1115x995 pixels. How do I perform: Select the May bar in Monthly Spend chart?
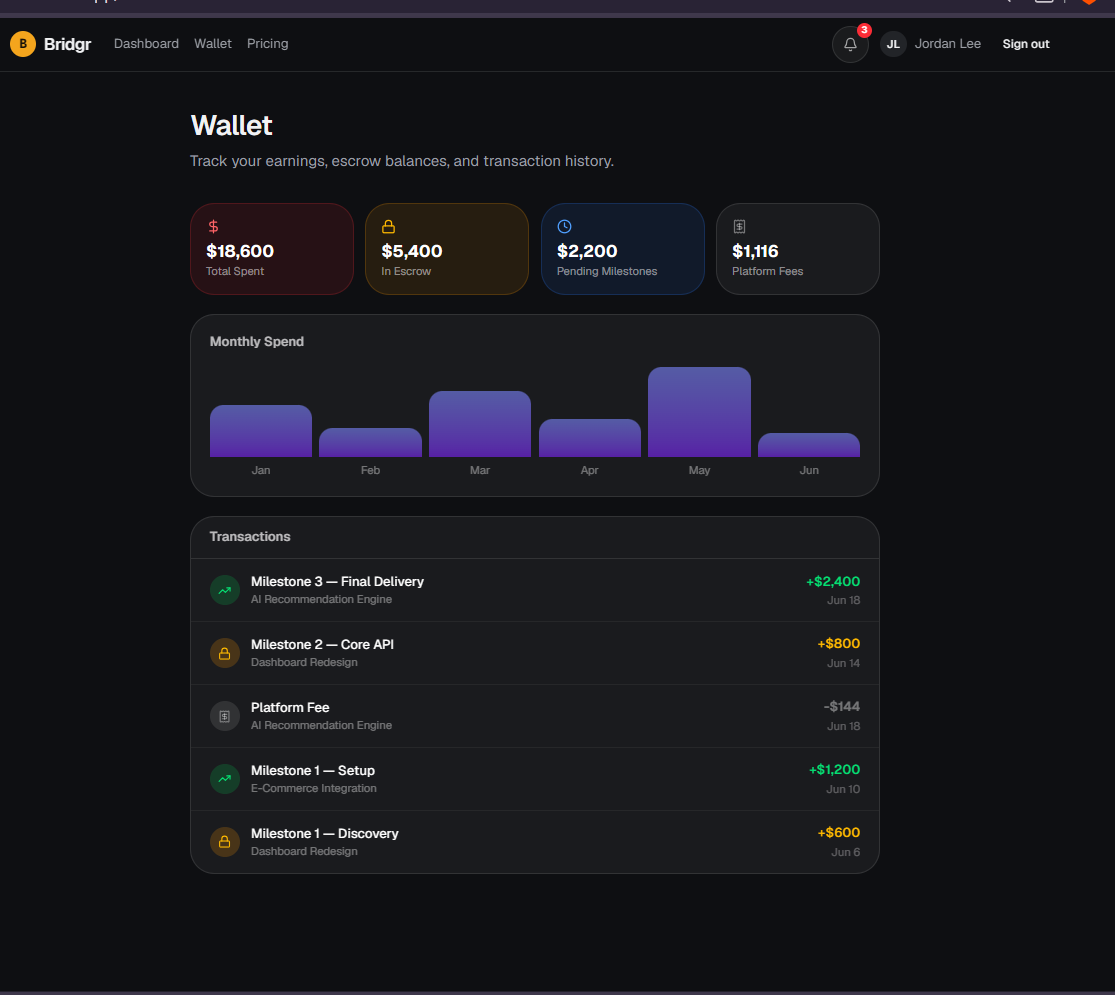[x=699, y=412]
